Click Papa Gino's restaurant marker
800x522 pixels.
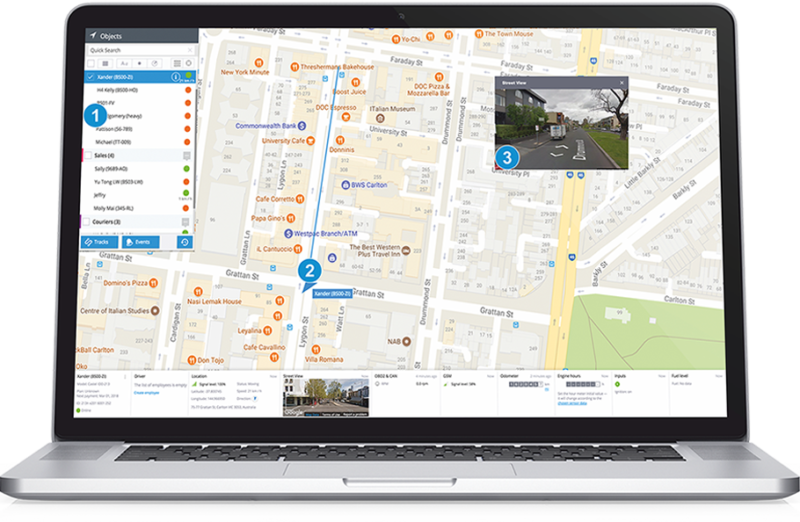(x=291, y=218)
